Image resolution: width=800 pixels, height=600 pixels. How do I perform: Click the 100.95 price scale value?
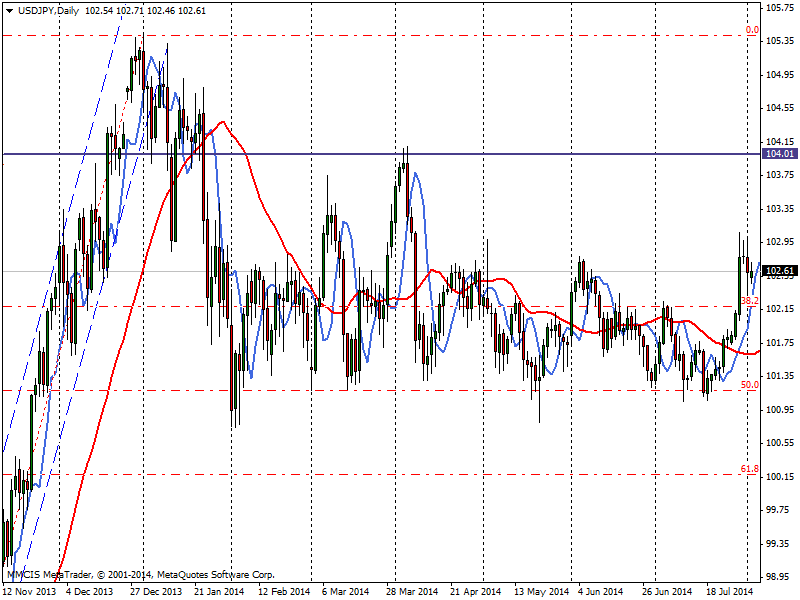click(780, 409)
